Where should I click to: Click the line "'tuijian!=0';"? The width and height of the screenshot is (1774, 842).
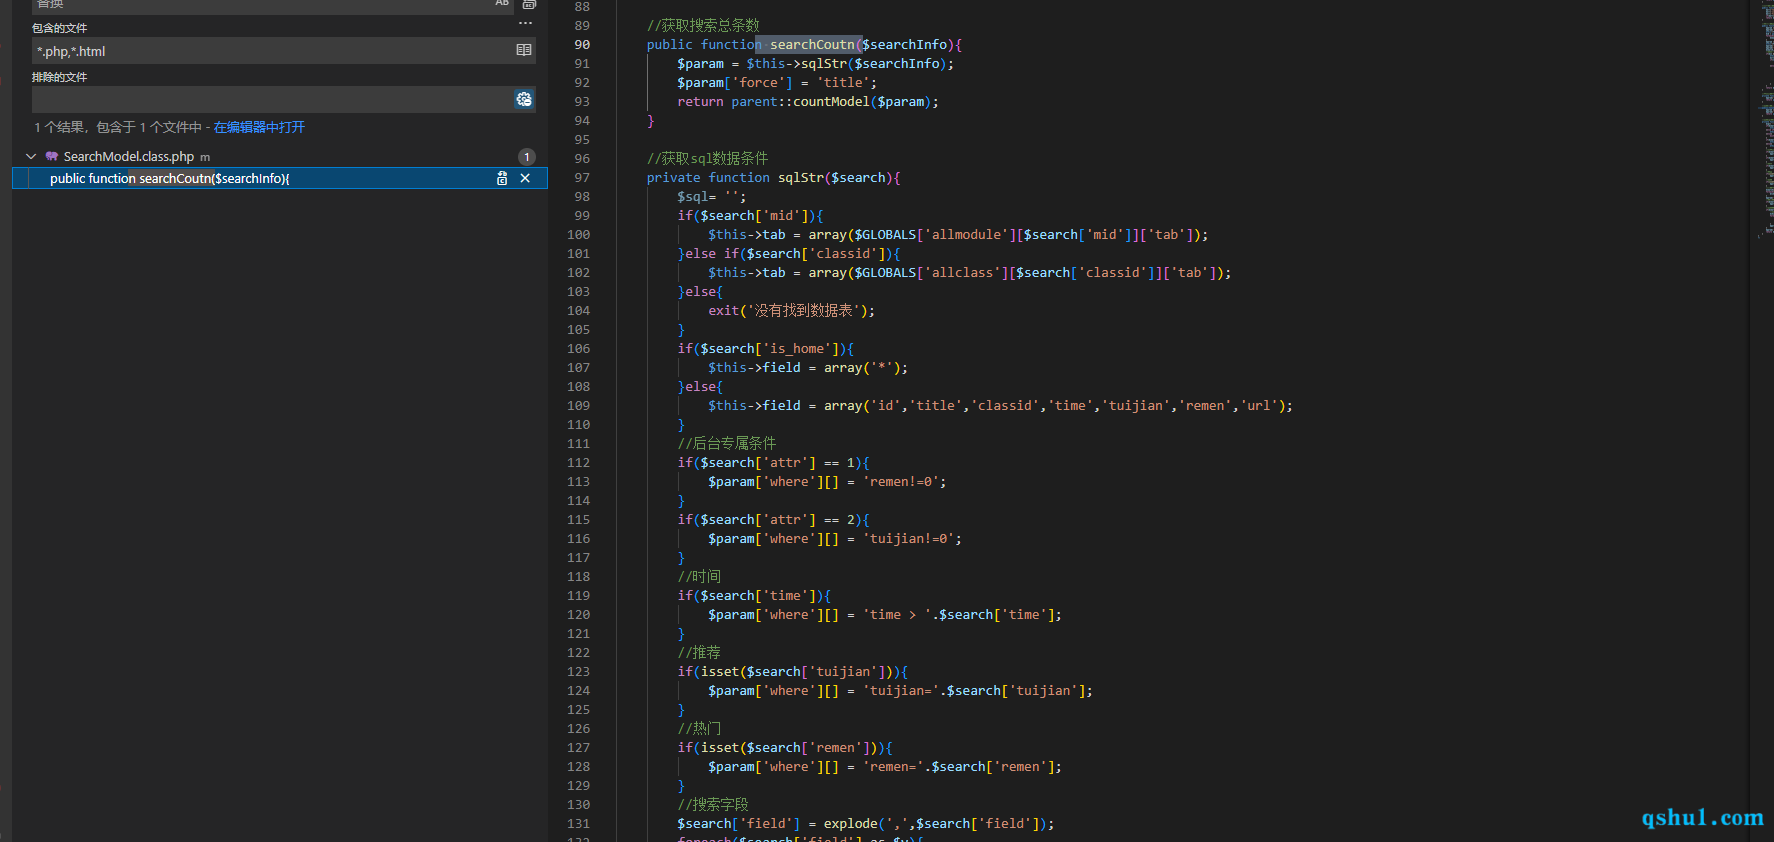(835, 538)
